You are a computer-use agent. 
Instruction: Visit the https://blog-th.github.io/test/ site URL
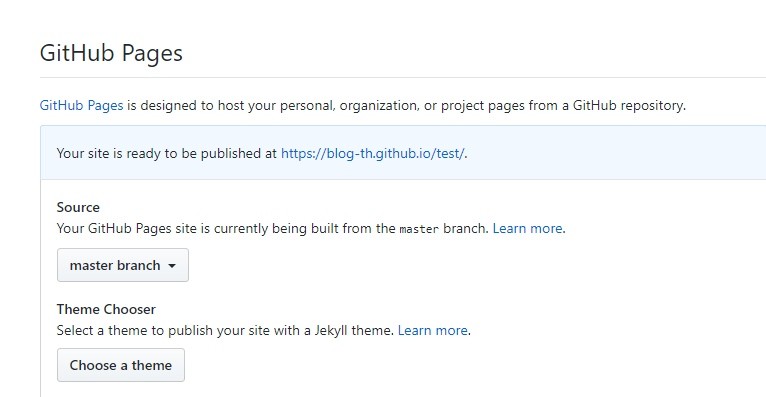pos(372,153)
